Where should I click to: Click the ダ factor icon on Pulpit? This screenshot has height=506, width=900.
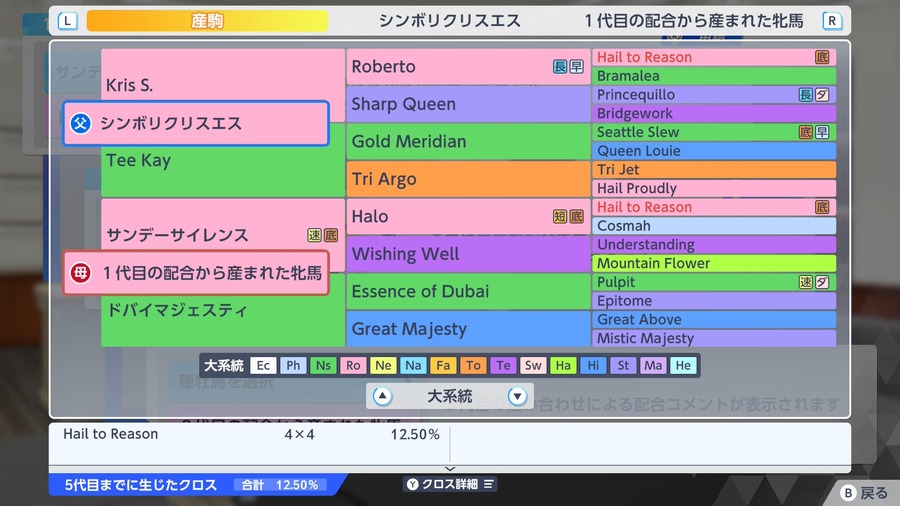[x=822, y=282]
